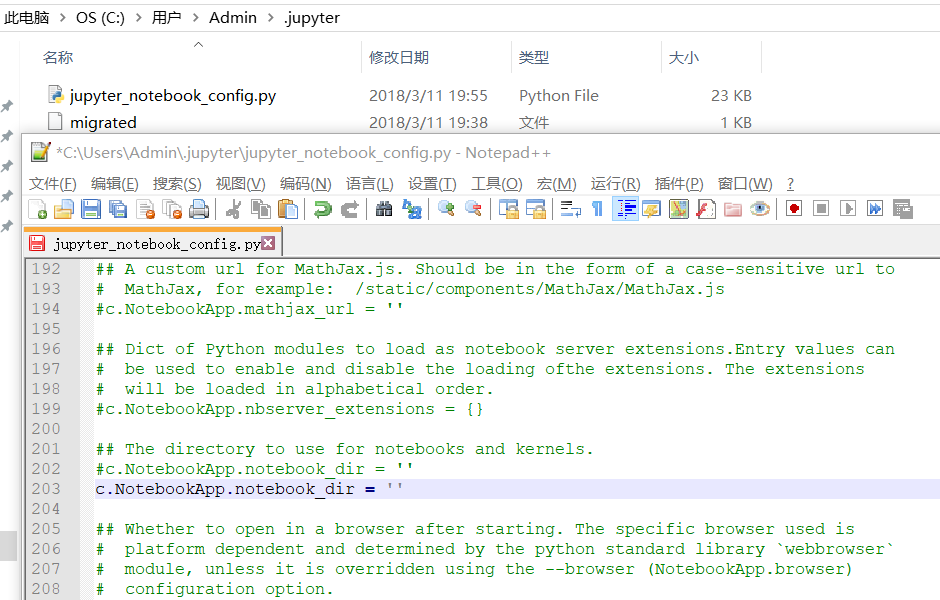Open the 编码(N) menu
The width and height of the screenshot is (940, 600).
point(305,184)
